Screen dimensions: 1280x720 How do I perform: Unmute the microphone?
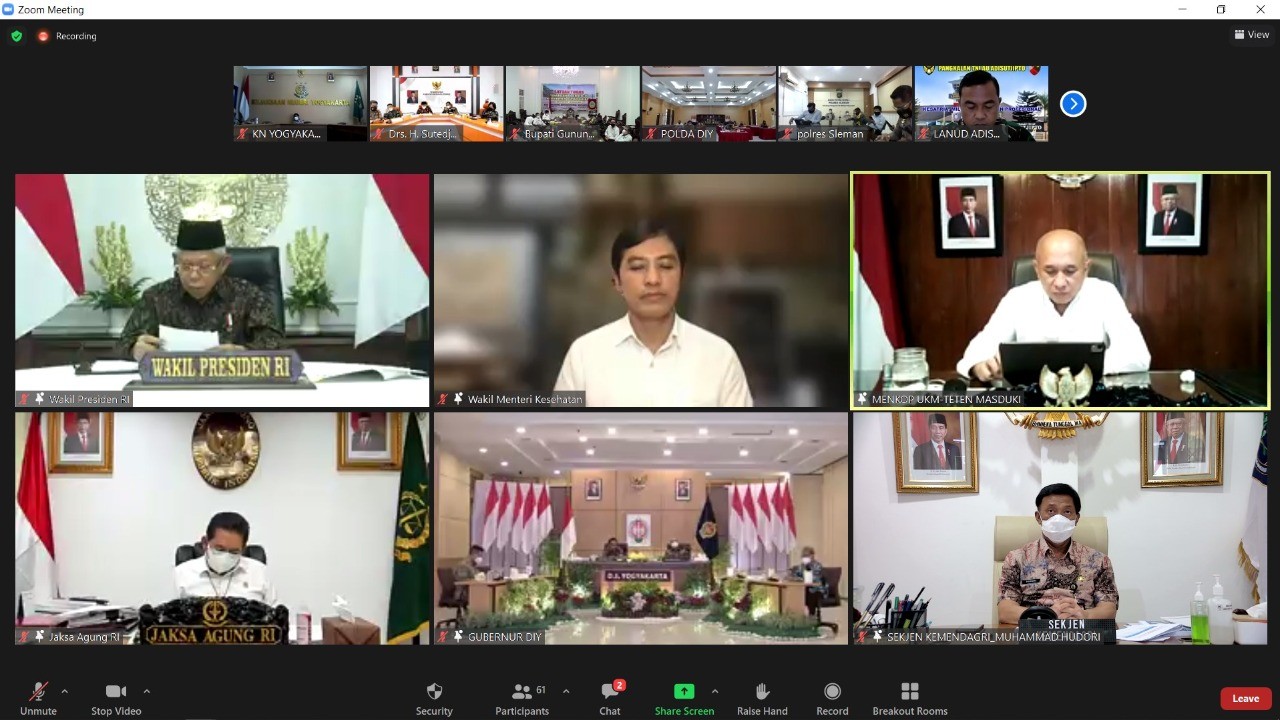click(38, 698)
